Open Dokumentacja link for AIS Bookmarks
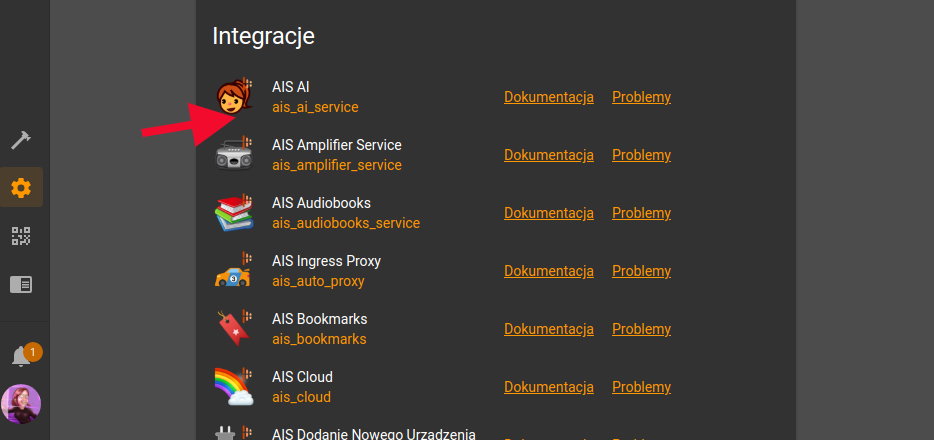The width and height of the screenshot is (934, 440). [x=549, y=329]
